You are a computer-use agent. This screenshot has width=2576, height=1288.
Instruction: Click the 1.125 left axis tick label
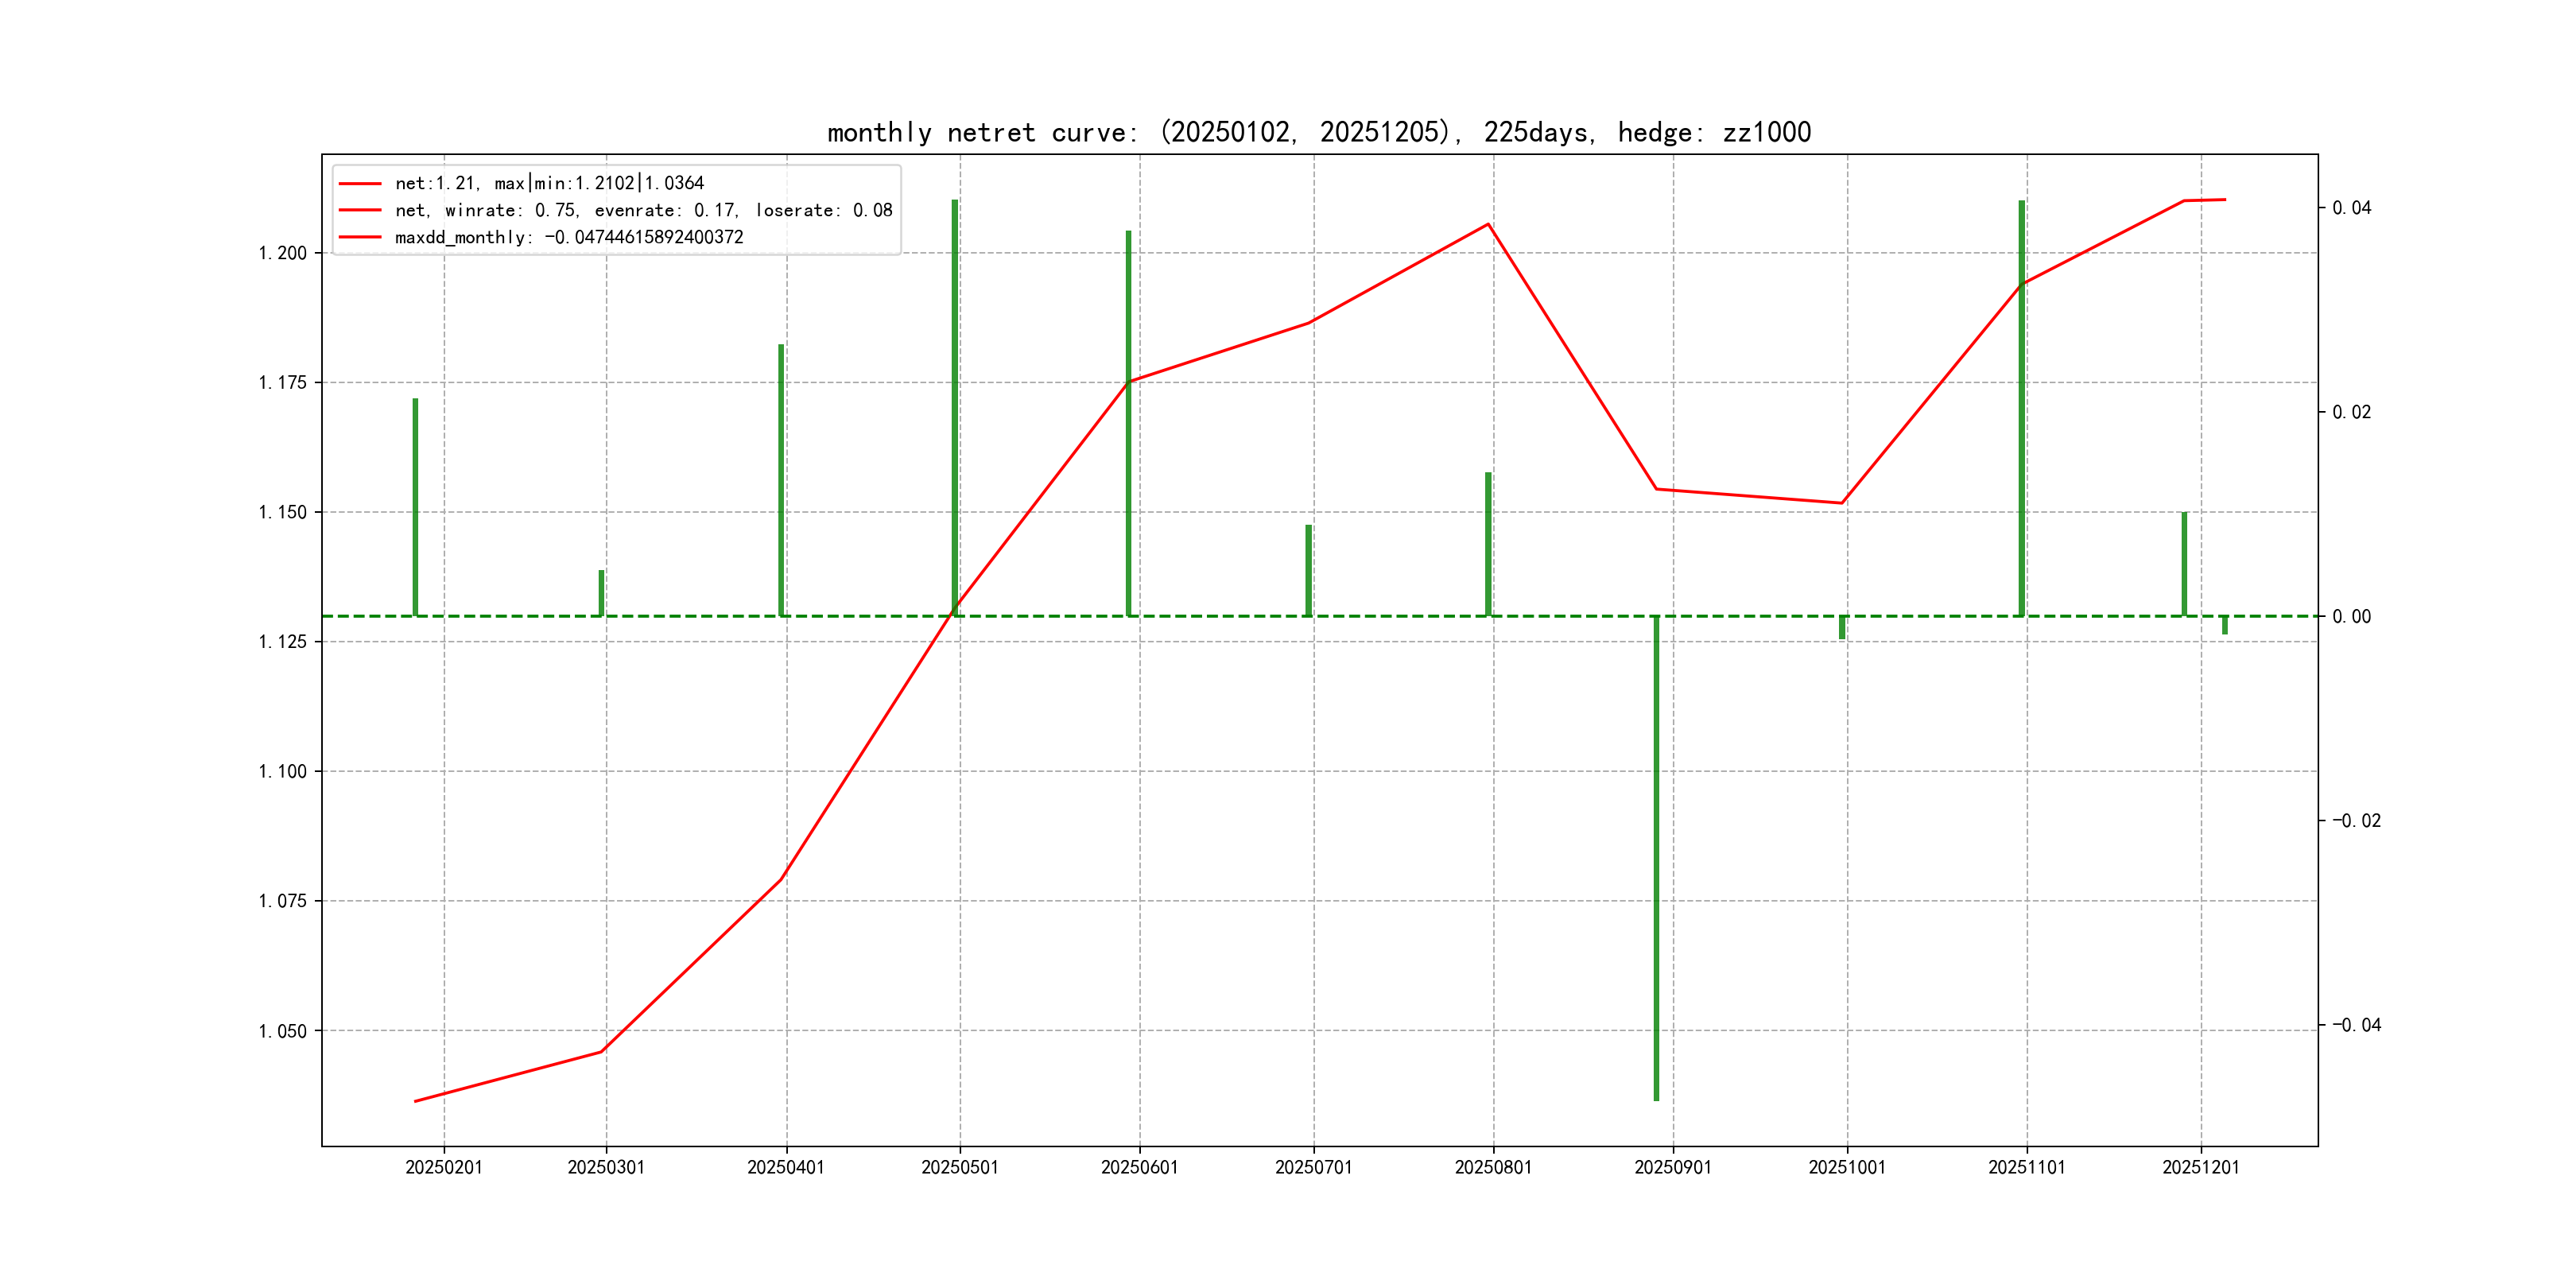tap(283, 642)
